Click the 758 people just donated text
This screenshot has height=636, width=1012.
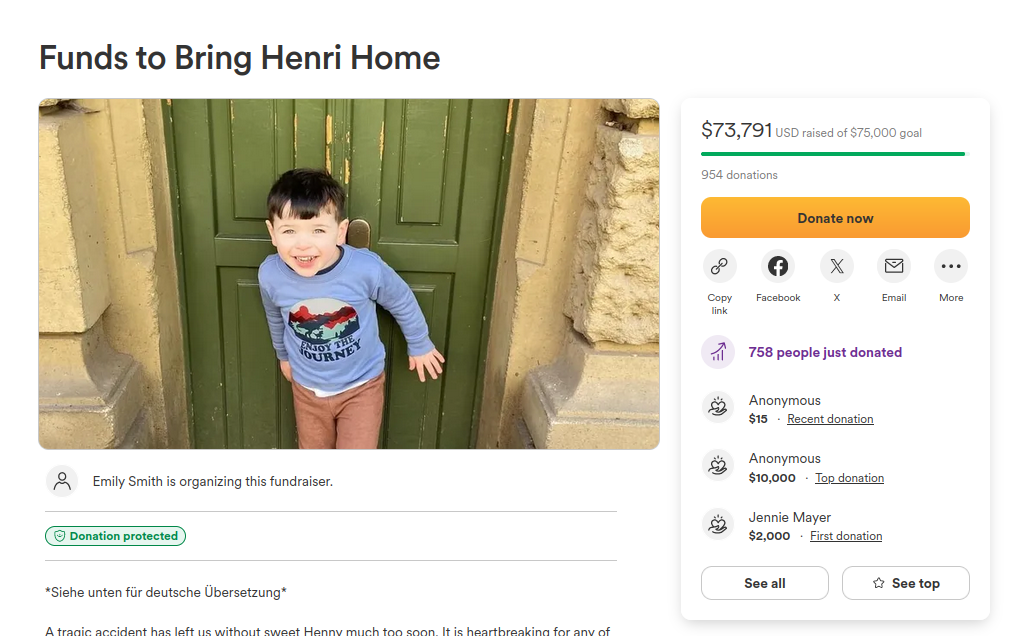825,352
